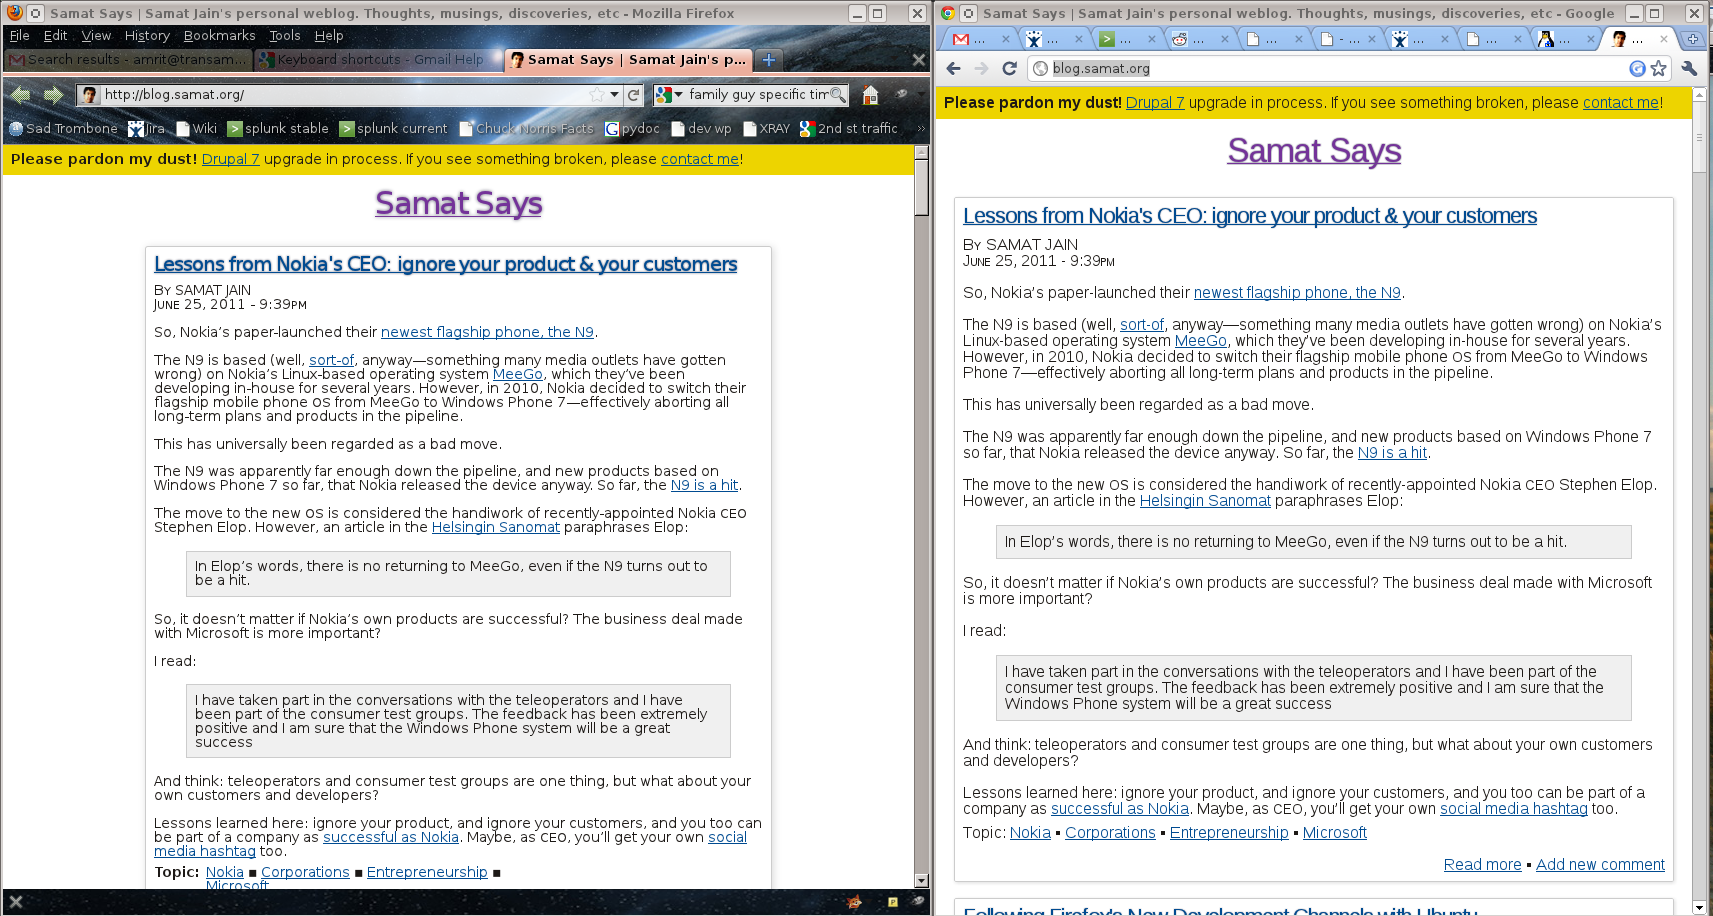
Task: Close the Firefox add-on bar with X
Action: coord(15,902)
